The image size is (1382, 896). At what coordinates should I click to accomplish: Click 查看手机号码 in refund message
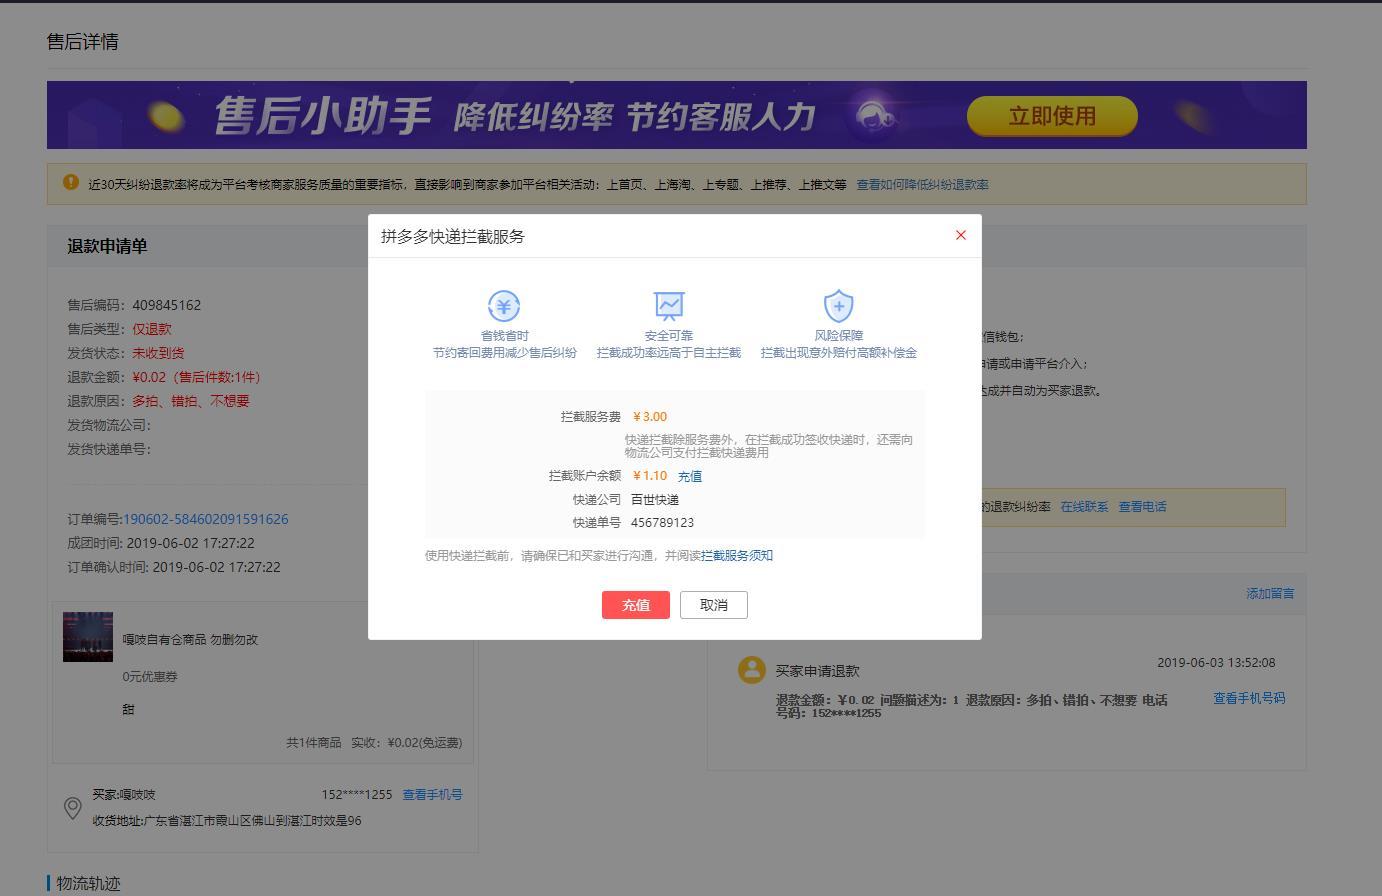(1248, 699)
